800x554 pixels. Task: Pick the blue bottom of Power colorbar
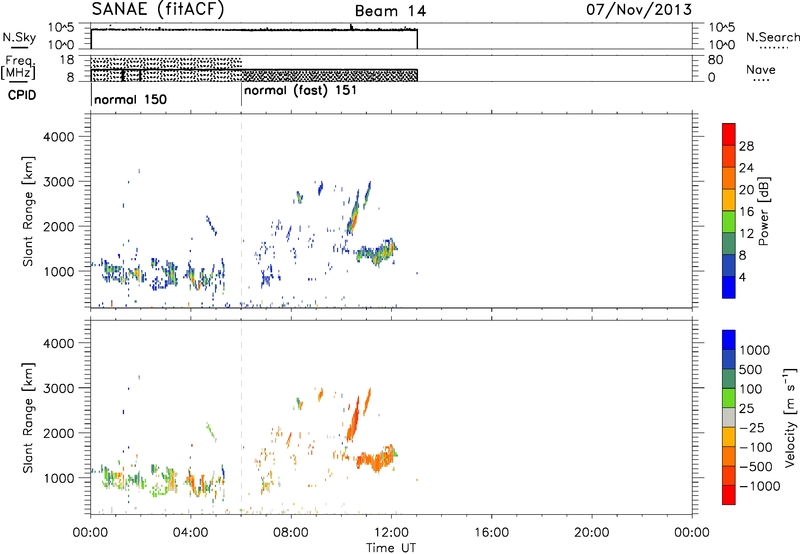click(729, 287)
